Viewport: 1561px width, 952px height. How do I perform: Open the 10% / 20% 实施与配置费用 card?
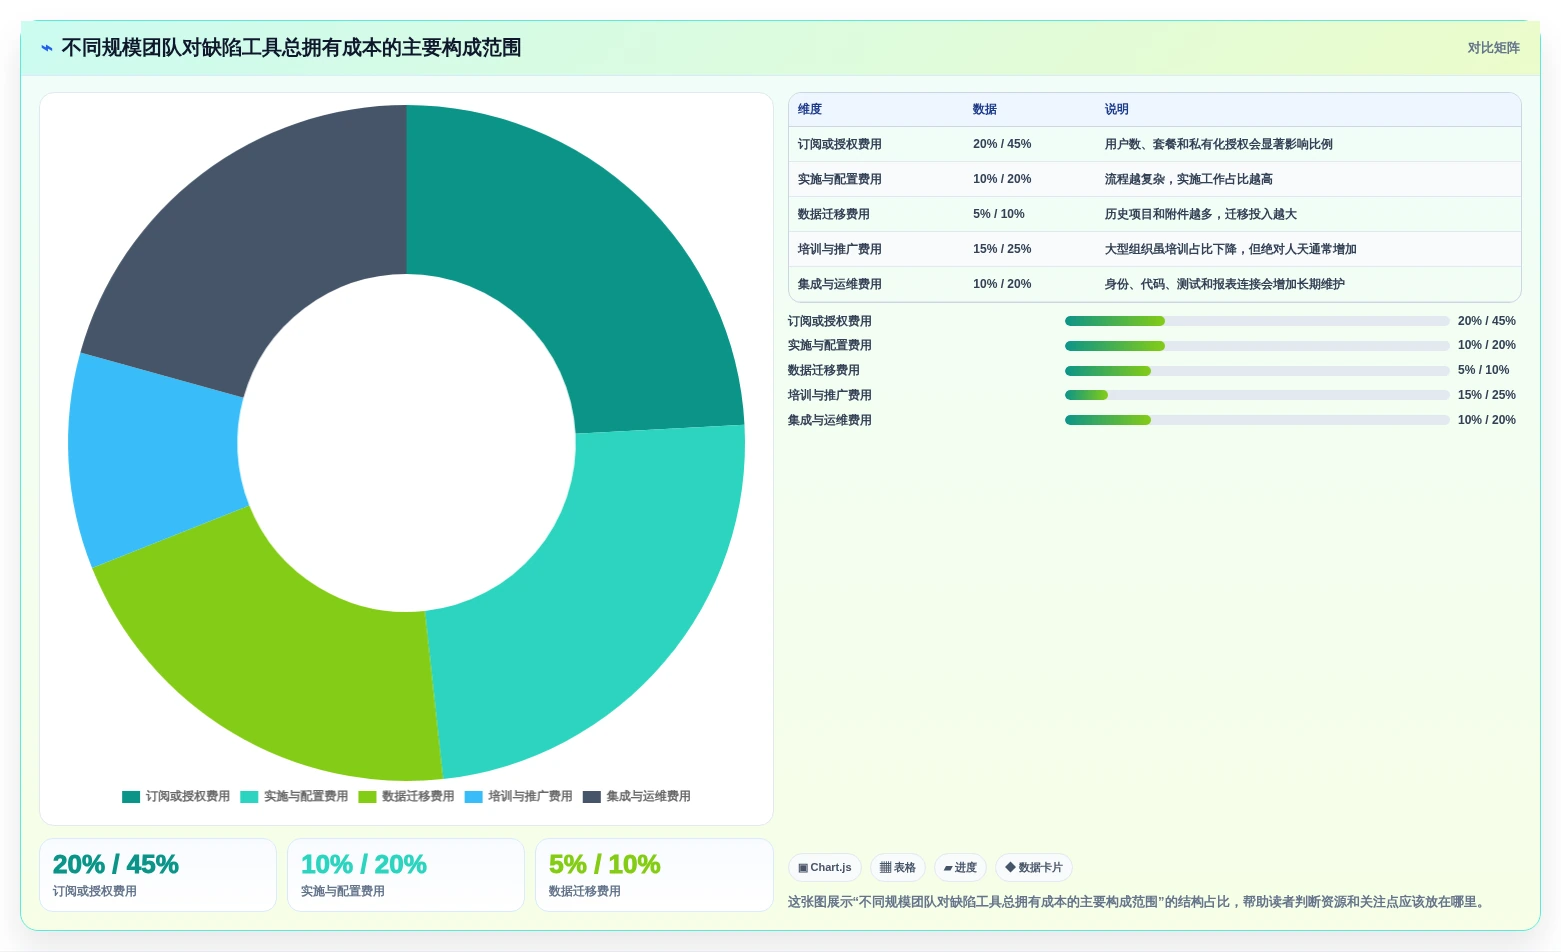tap(406, 875)
